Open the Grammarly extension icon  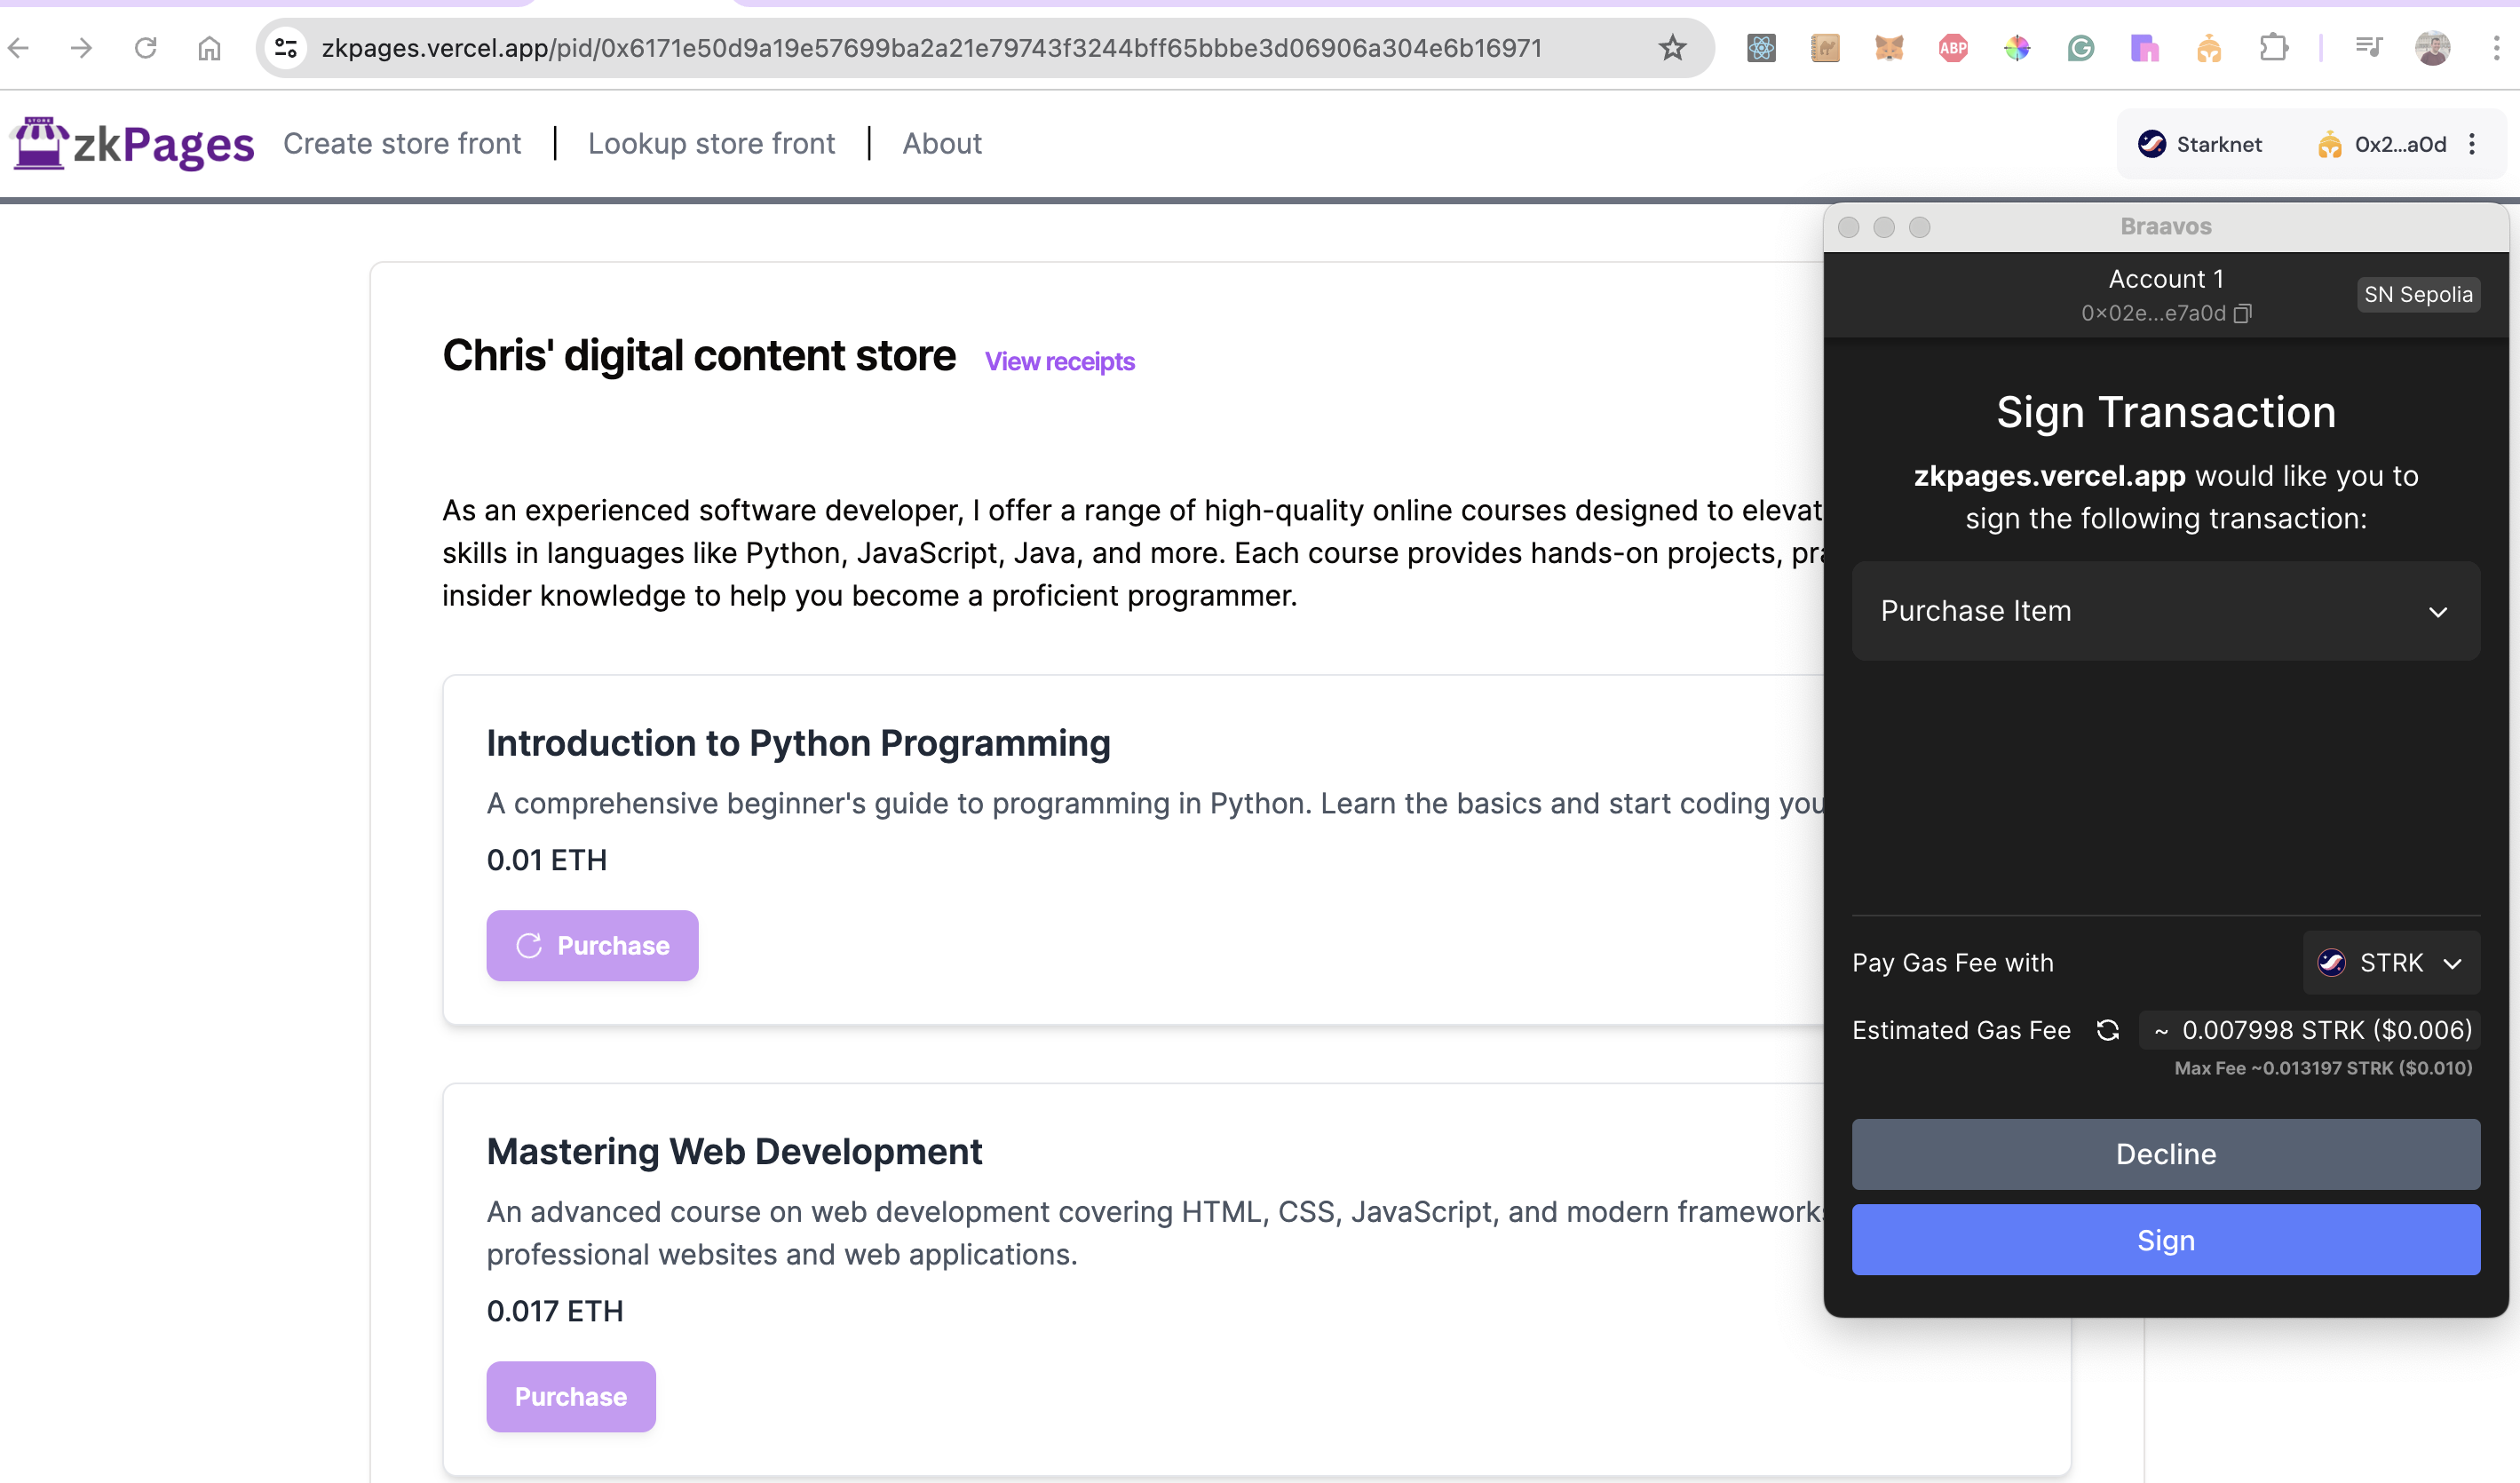pos(2081,48)
